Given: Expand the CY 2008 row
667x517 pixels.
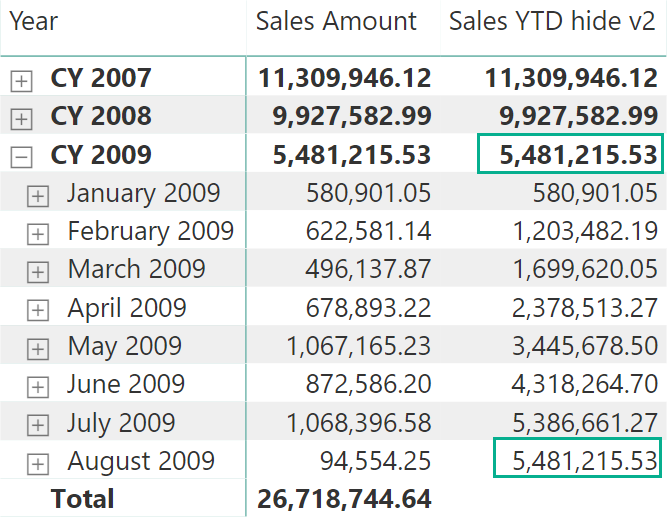Looking at the screenshot, I should pyautogui.click(x=21, y=119).
